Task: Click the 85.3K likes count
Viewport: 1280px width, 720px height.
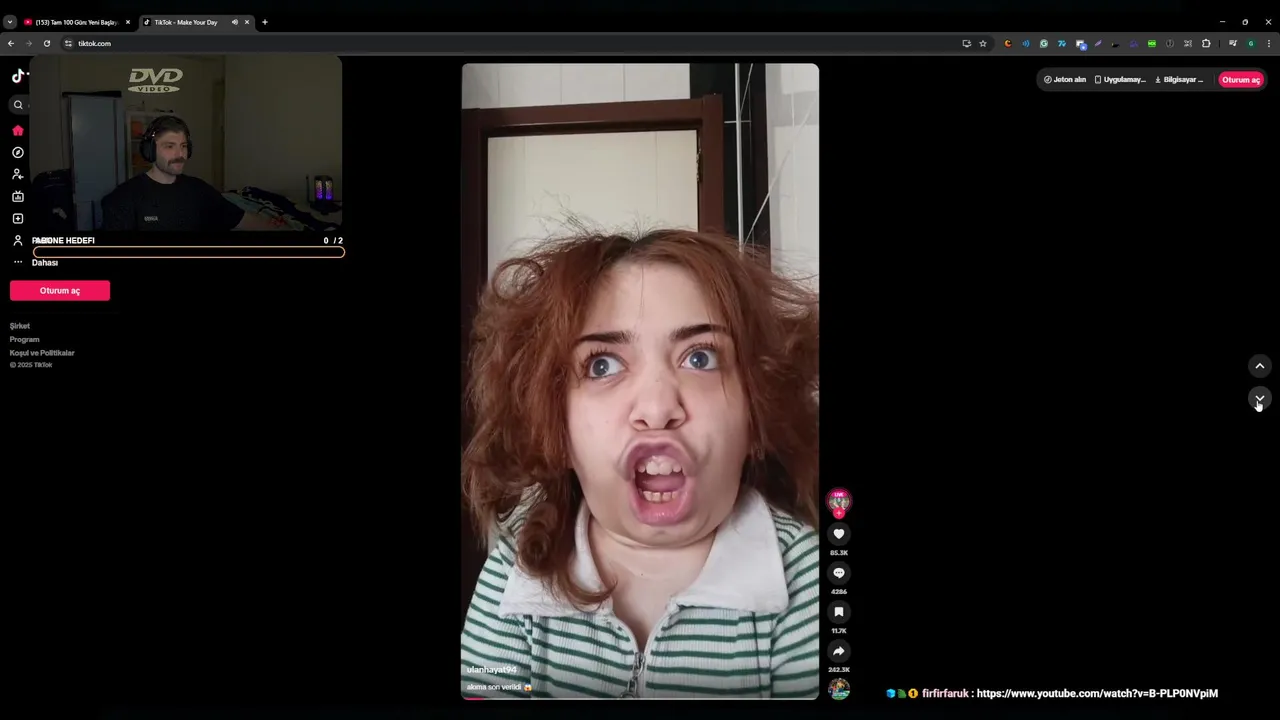Action: pos(839,553)
